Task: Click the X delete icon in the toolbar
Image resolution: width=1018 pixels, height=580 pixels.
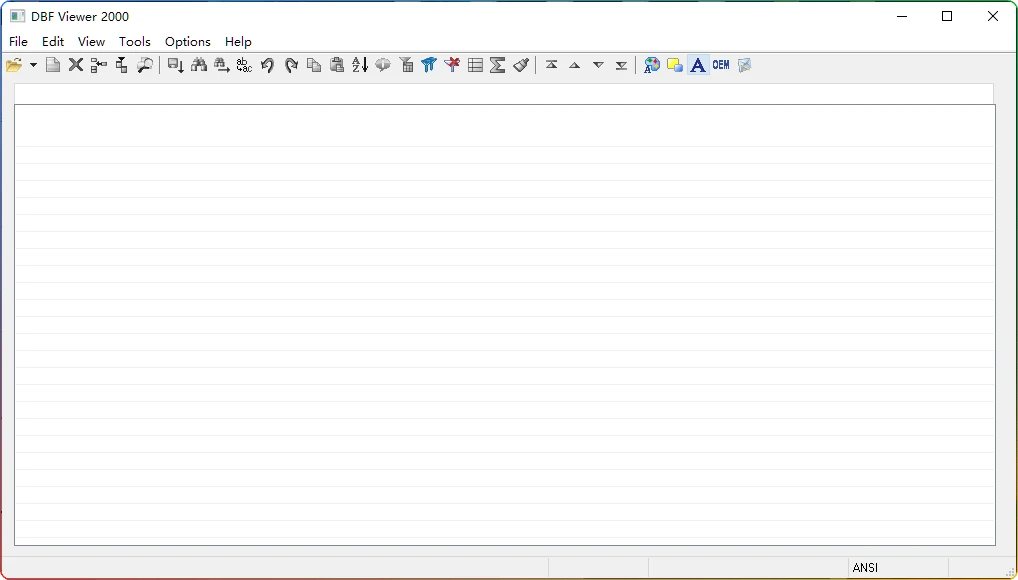Action: (x=76, y=65)
